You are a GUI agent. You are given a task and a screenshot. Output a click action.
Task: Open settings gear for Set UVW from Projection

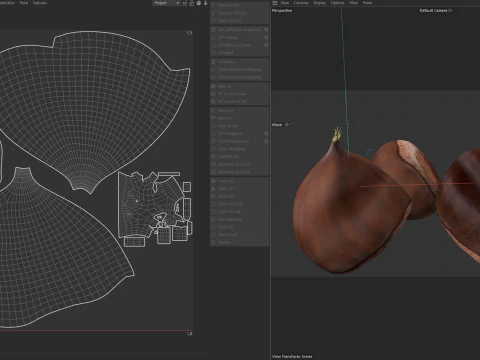(x=266, y=30)
